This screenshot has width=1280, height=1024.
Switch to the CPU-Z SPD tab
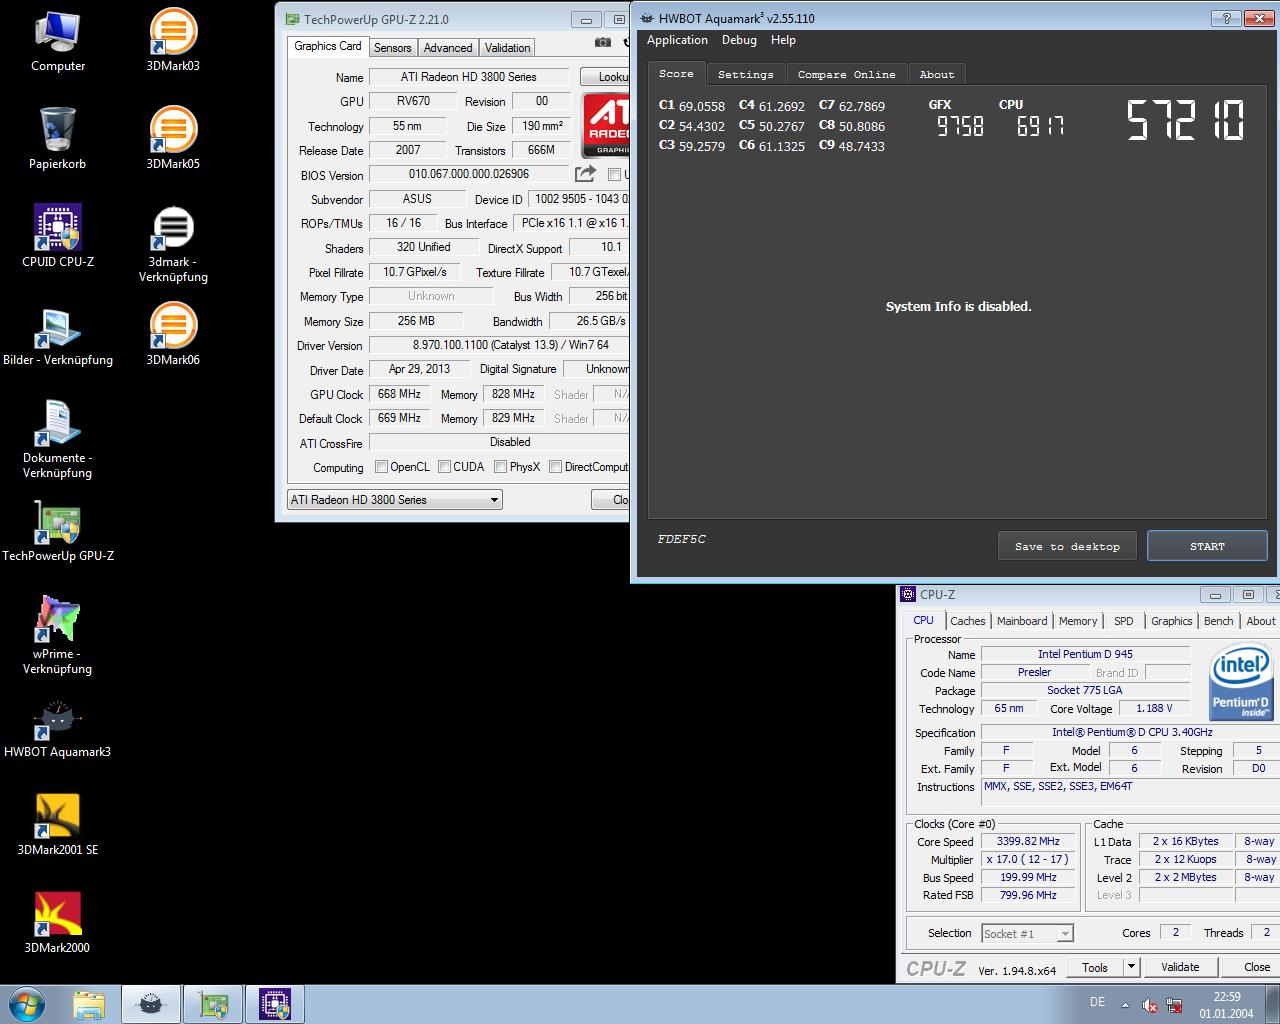(1124, 621)
